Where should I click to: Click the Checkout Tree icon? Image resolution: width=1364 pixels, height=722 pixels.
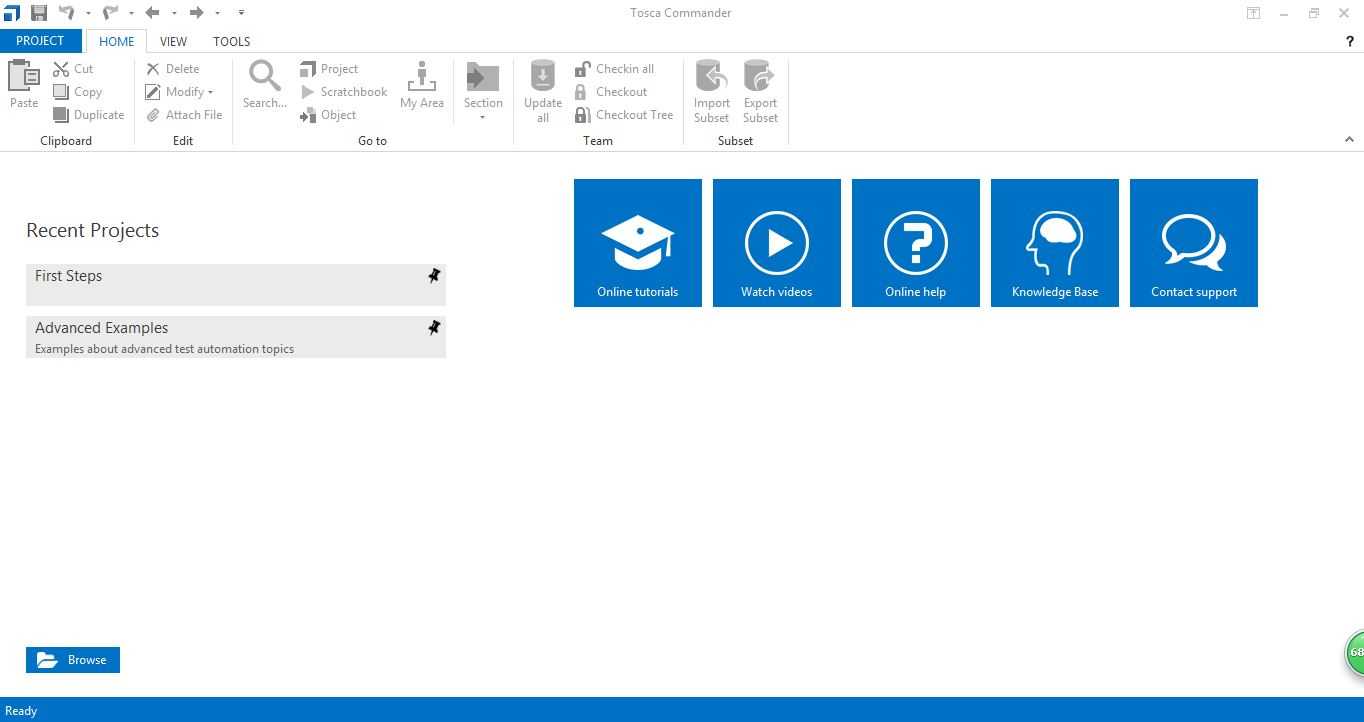tap(582, 115)
